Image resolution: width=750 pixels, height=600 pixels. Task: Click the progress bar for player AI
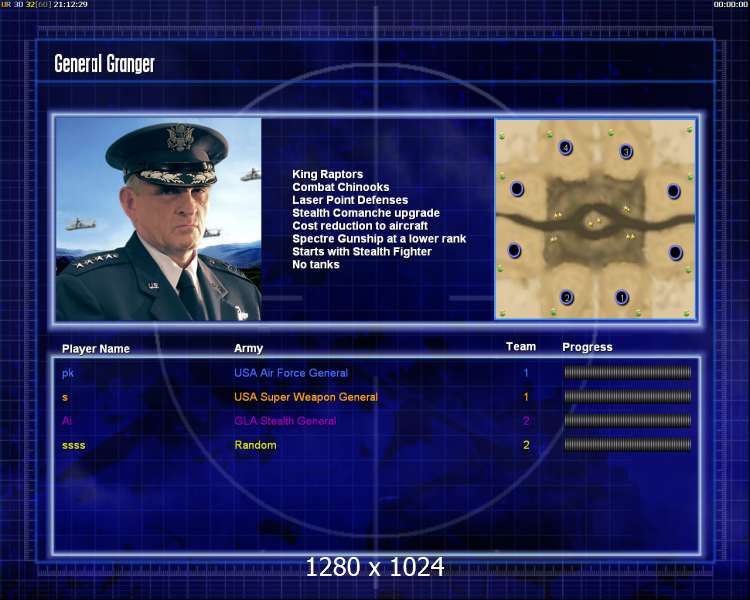pos(628,421)
